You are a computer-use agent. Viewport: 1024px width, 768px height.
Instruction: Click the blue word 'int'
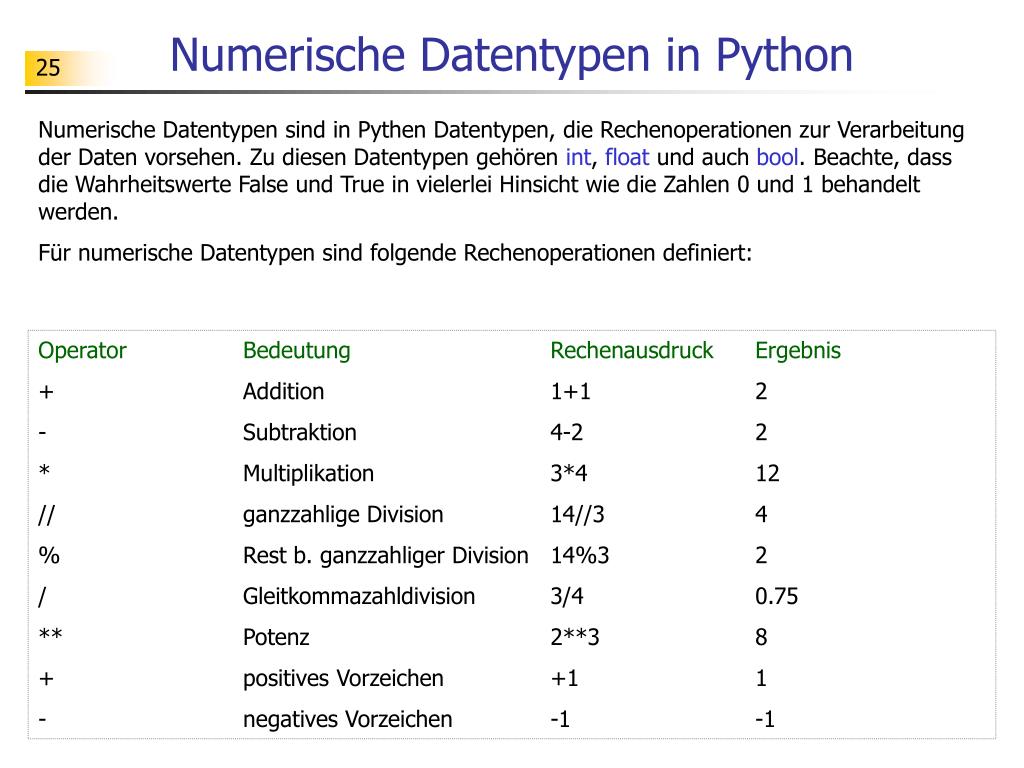[x=578, y=157]
